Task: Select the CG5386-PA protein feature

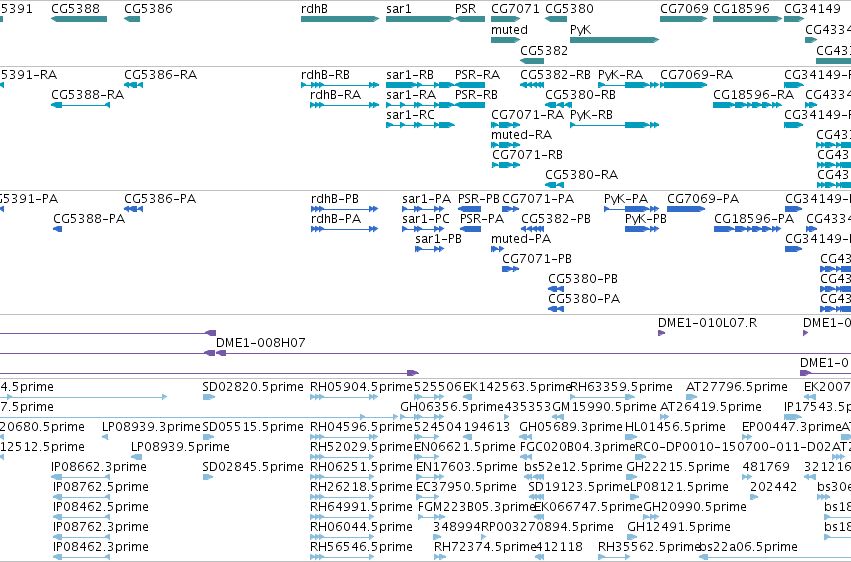Action: point(134,209)
